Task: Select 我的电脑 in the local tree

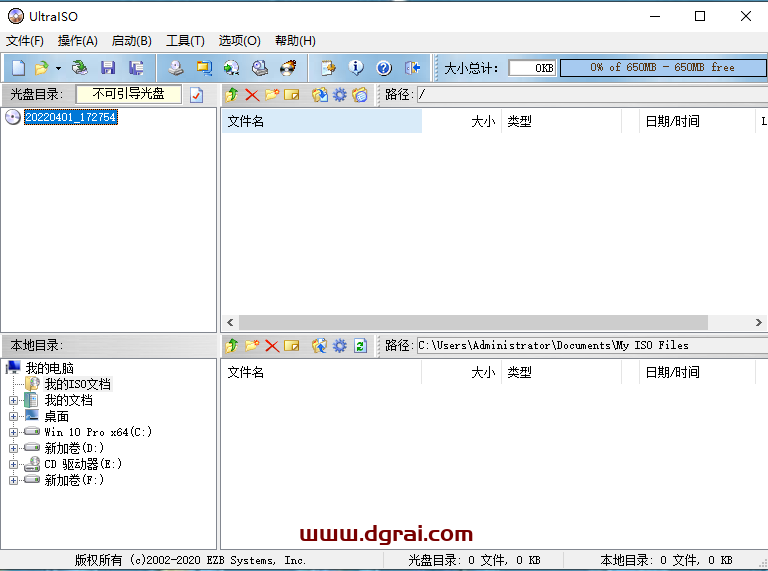Action: click(x=49, y=368)
